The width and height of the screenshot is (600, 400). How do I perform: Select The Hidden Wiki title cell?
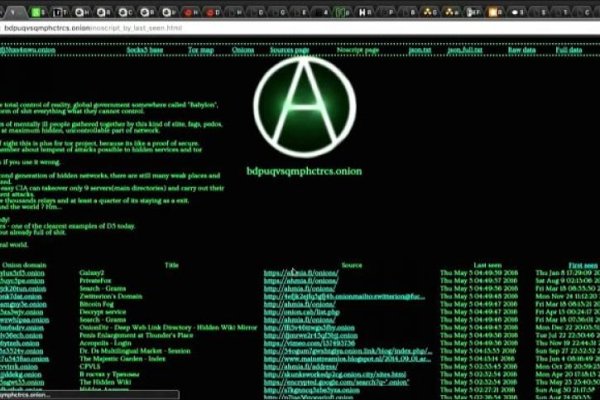(105, 382)
